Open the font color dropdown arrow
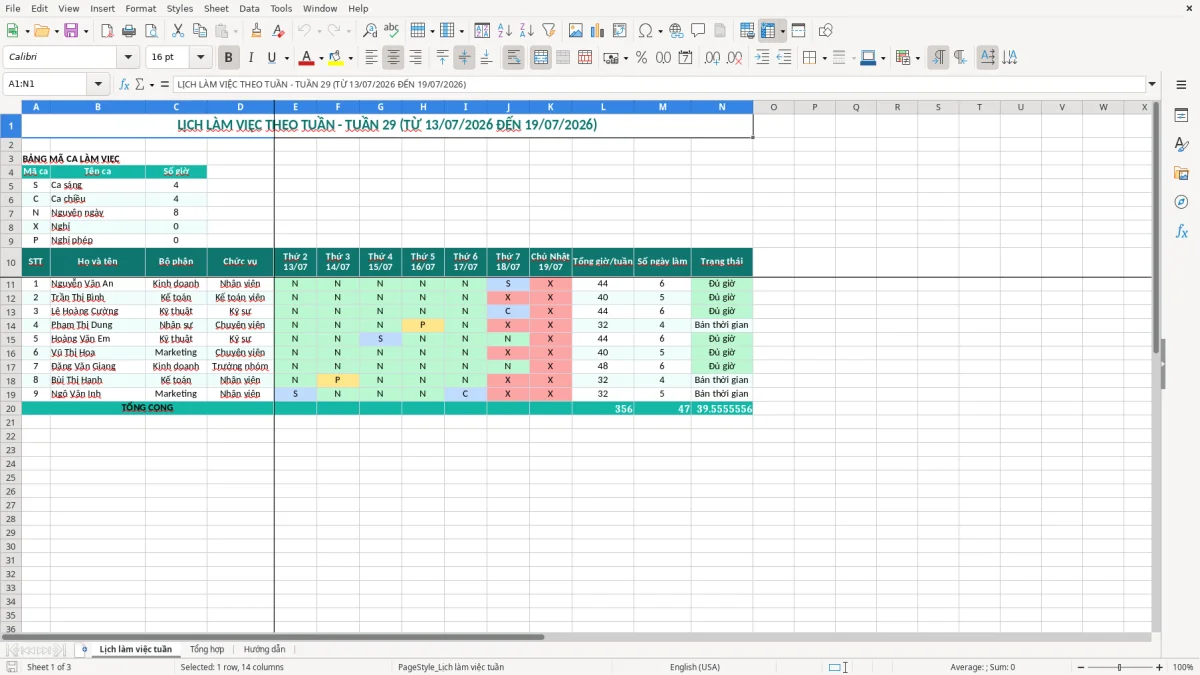 coord(321,58)
